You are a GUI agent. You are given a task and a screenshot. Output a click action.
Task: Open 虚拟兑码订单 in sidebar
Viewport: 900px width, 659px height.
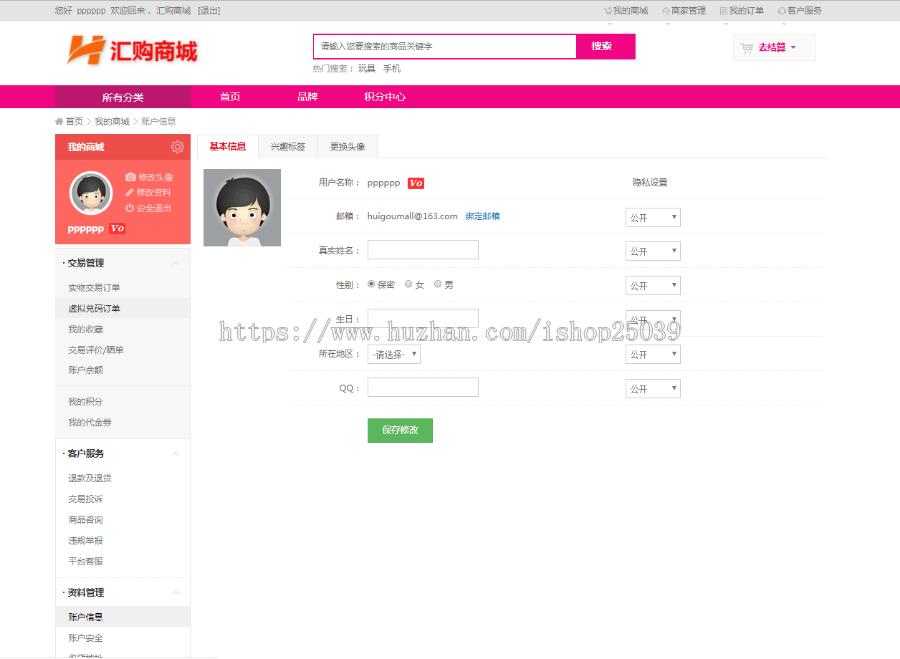[x=94, y=308]
